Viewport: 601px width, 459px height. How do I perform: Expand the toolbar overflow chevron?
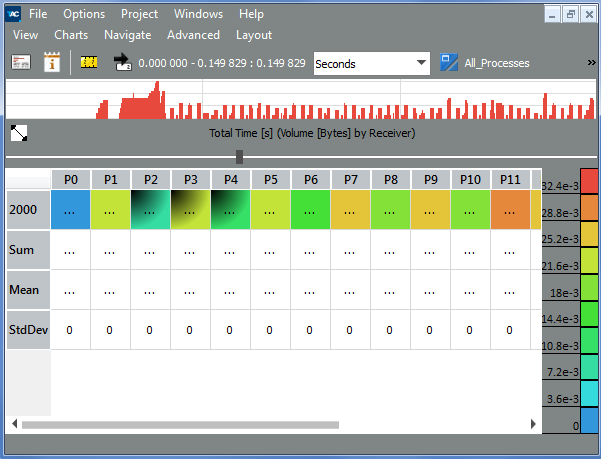point(591,63)
